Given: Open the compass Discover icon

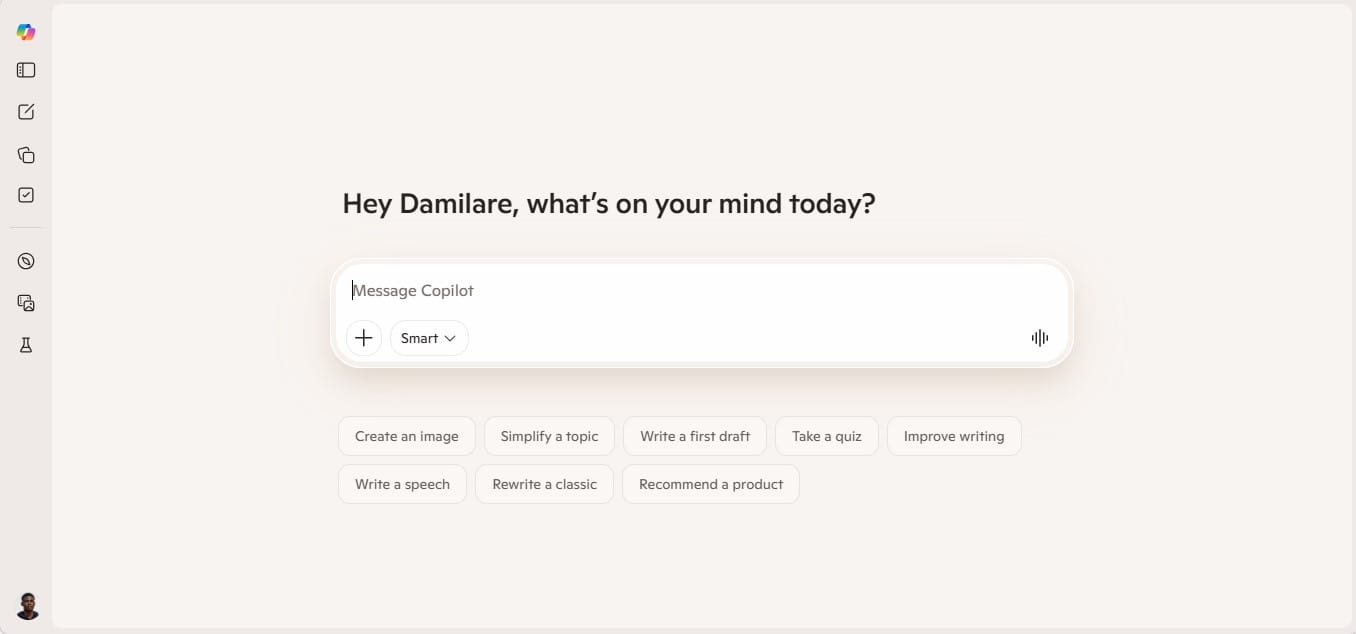Looking at the screenshot, I should coord(26,261).
